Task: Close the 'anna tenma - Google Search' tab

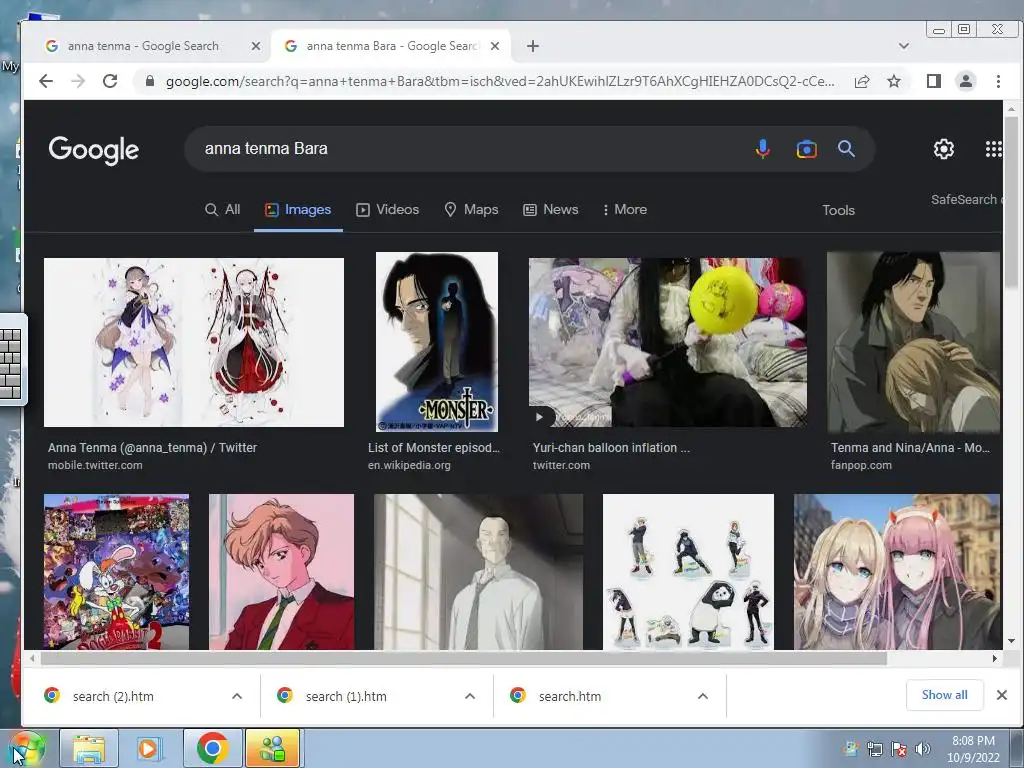Action: pos(256,46)
